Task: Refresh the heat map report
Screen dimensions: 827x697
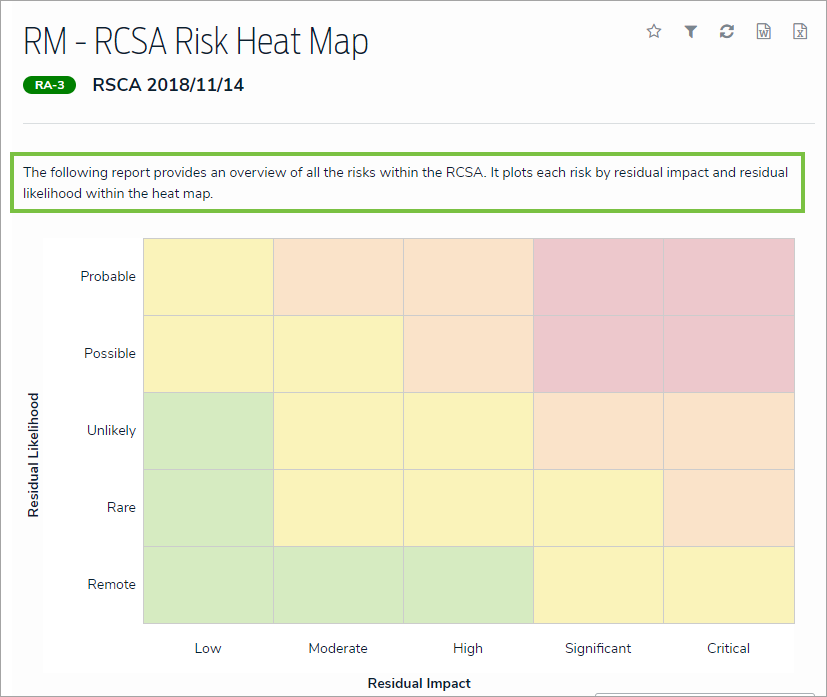Action: [727, 32]
